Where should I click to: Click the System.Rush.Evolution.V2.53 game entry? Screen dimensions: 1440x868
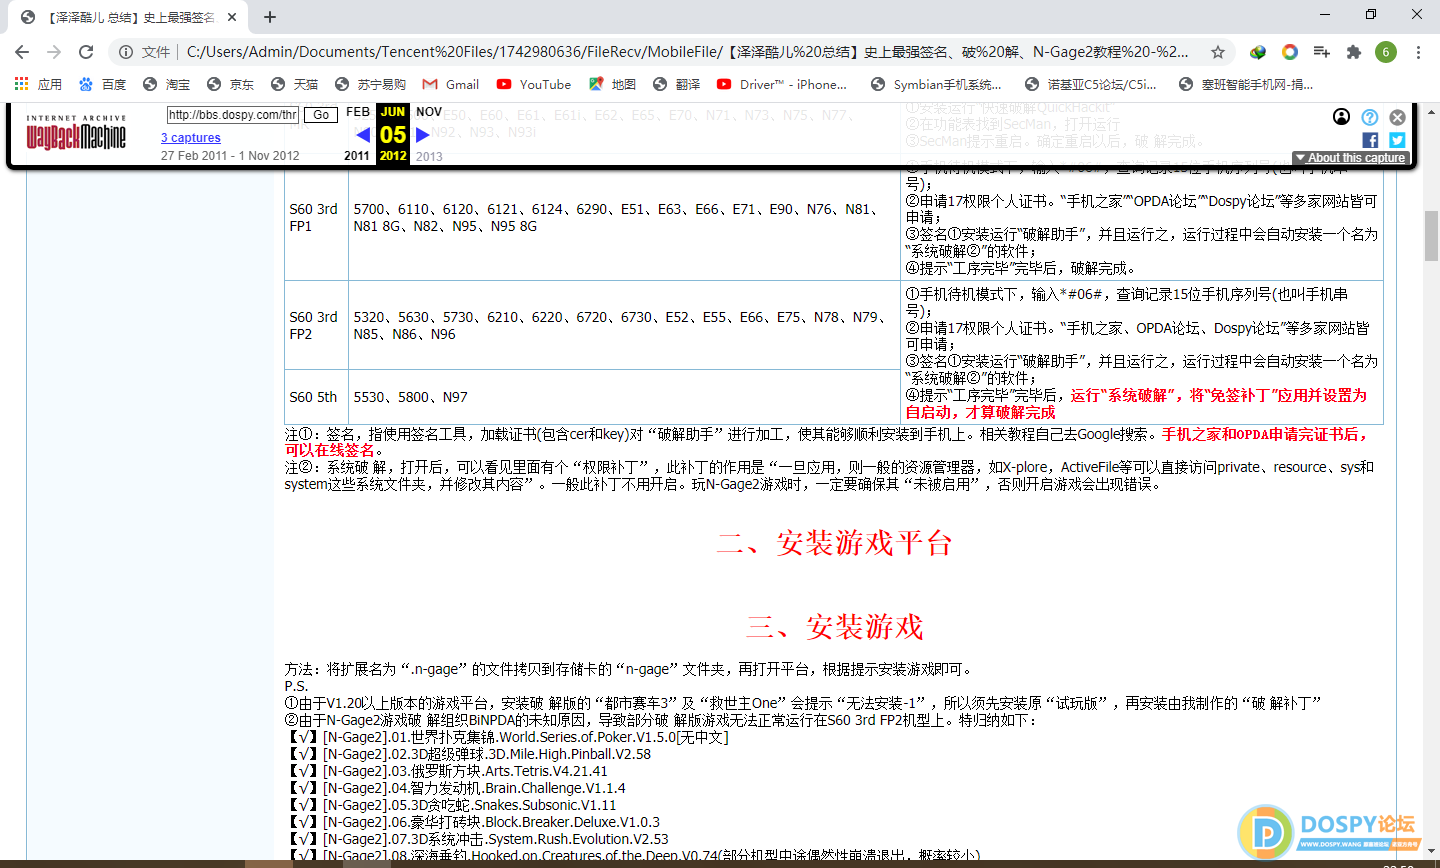click(479, 839)
